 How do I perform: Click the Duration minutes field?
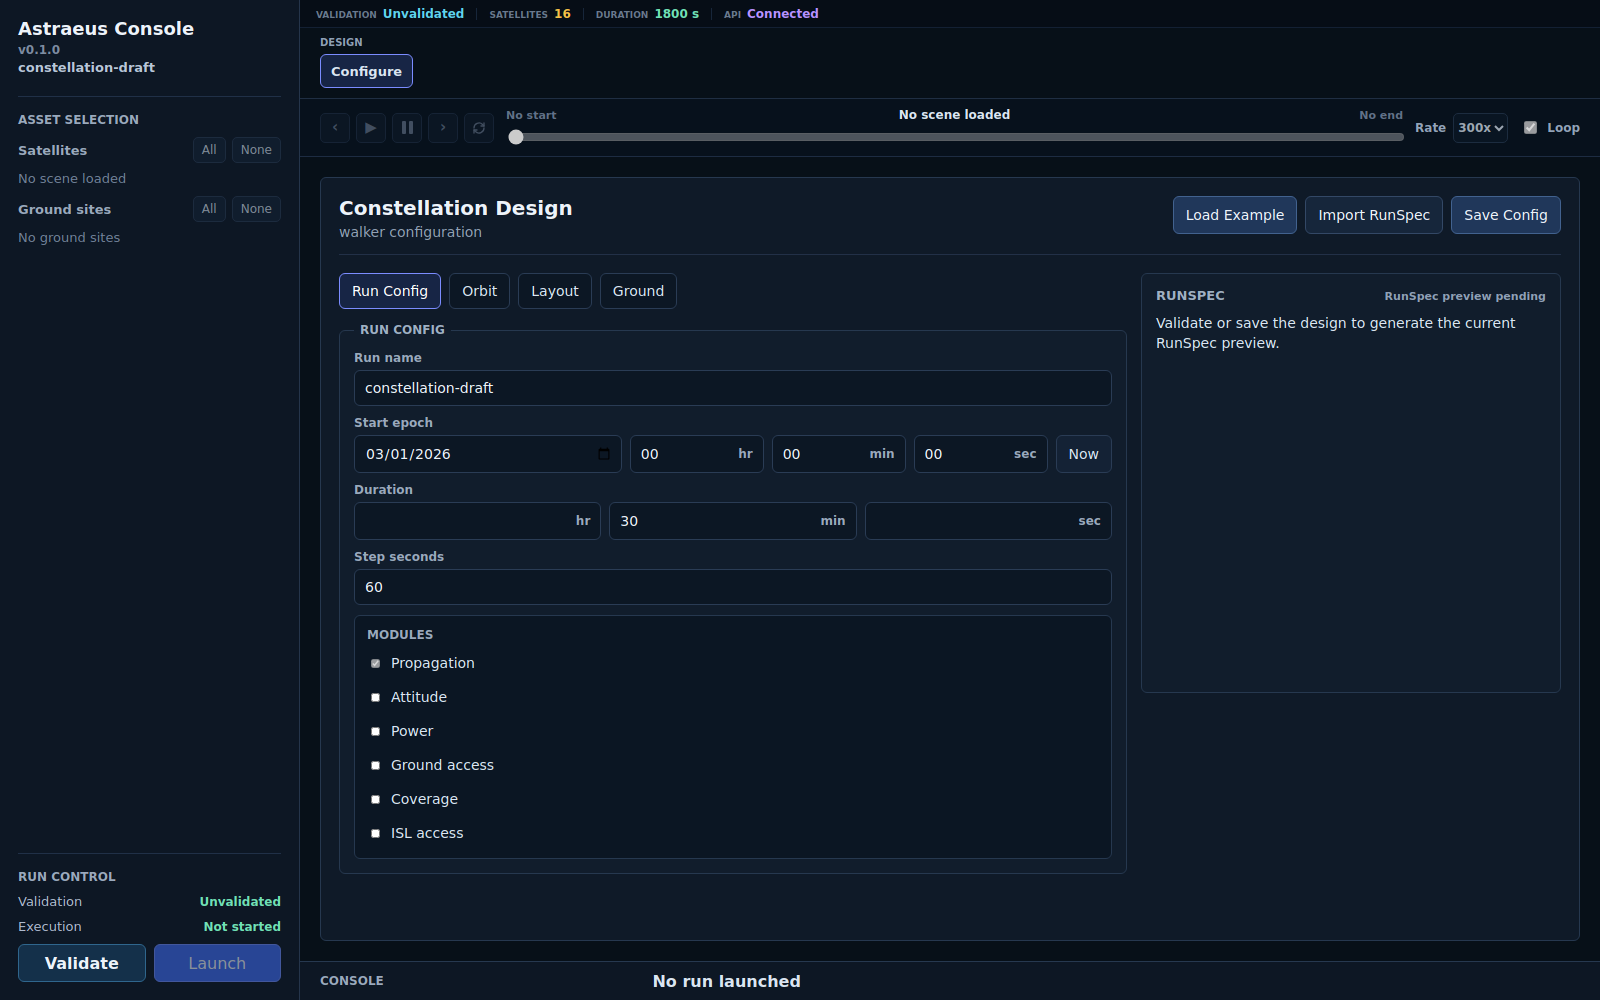tap(733, 521)
